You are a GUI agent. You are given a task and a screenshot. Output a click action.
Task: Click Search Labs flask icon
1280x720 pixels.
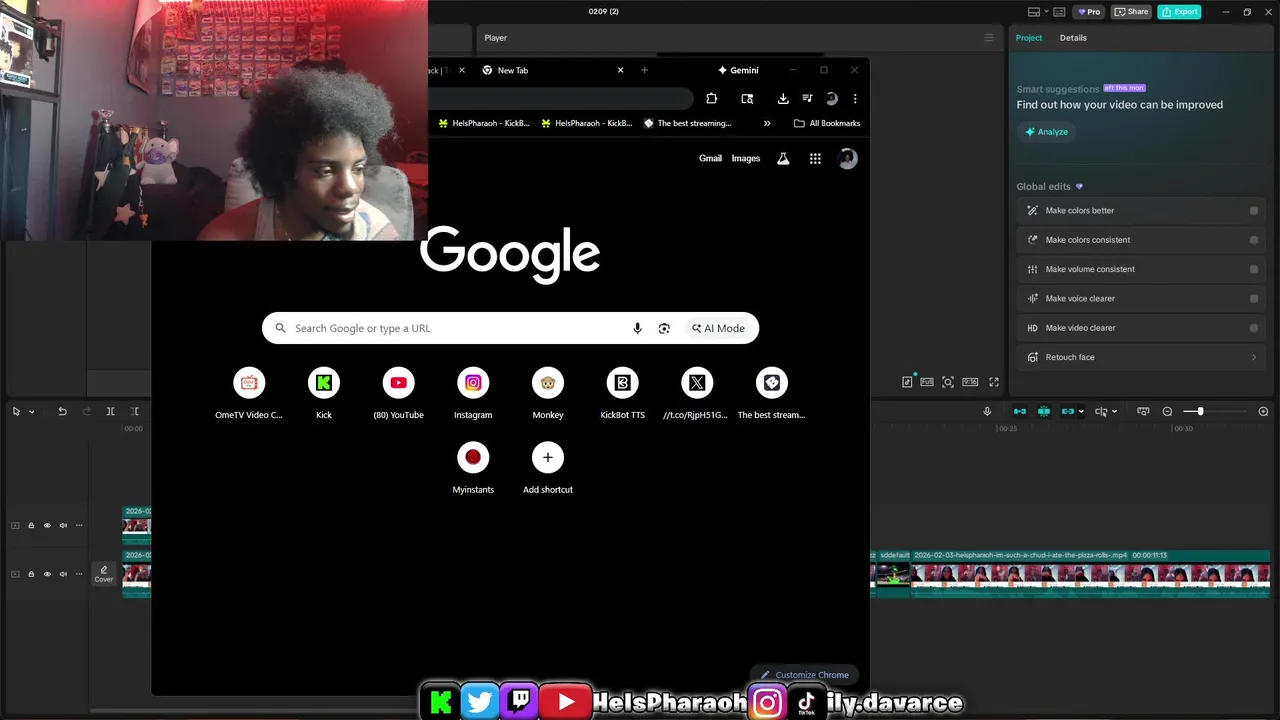click(783, 158)
